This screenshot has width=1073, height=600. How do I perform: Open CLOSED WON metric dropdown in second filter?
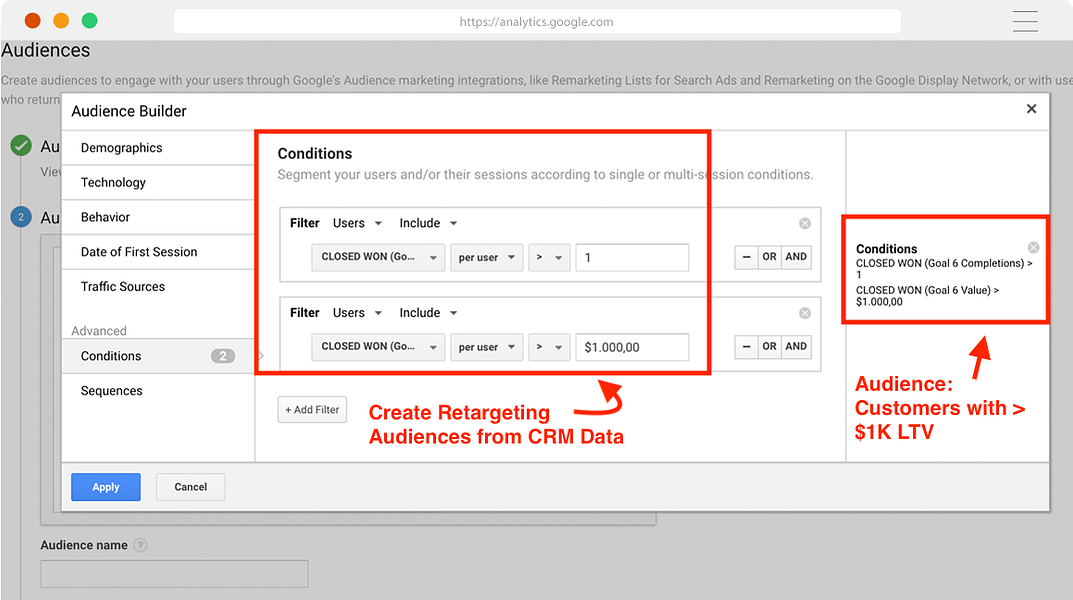378,347
